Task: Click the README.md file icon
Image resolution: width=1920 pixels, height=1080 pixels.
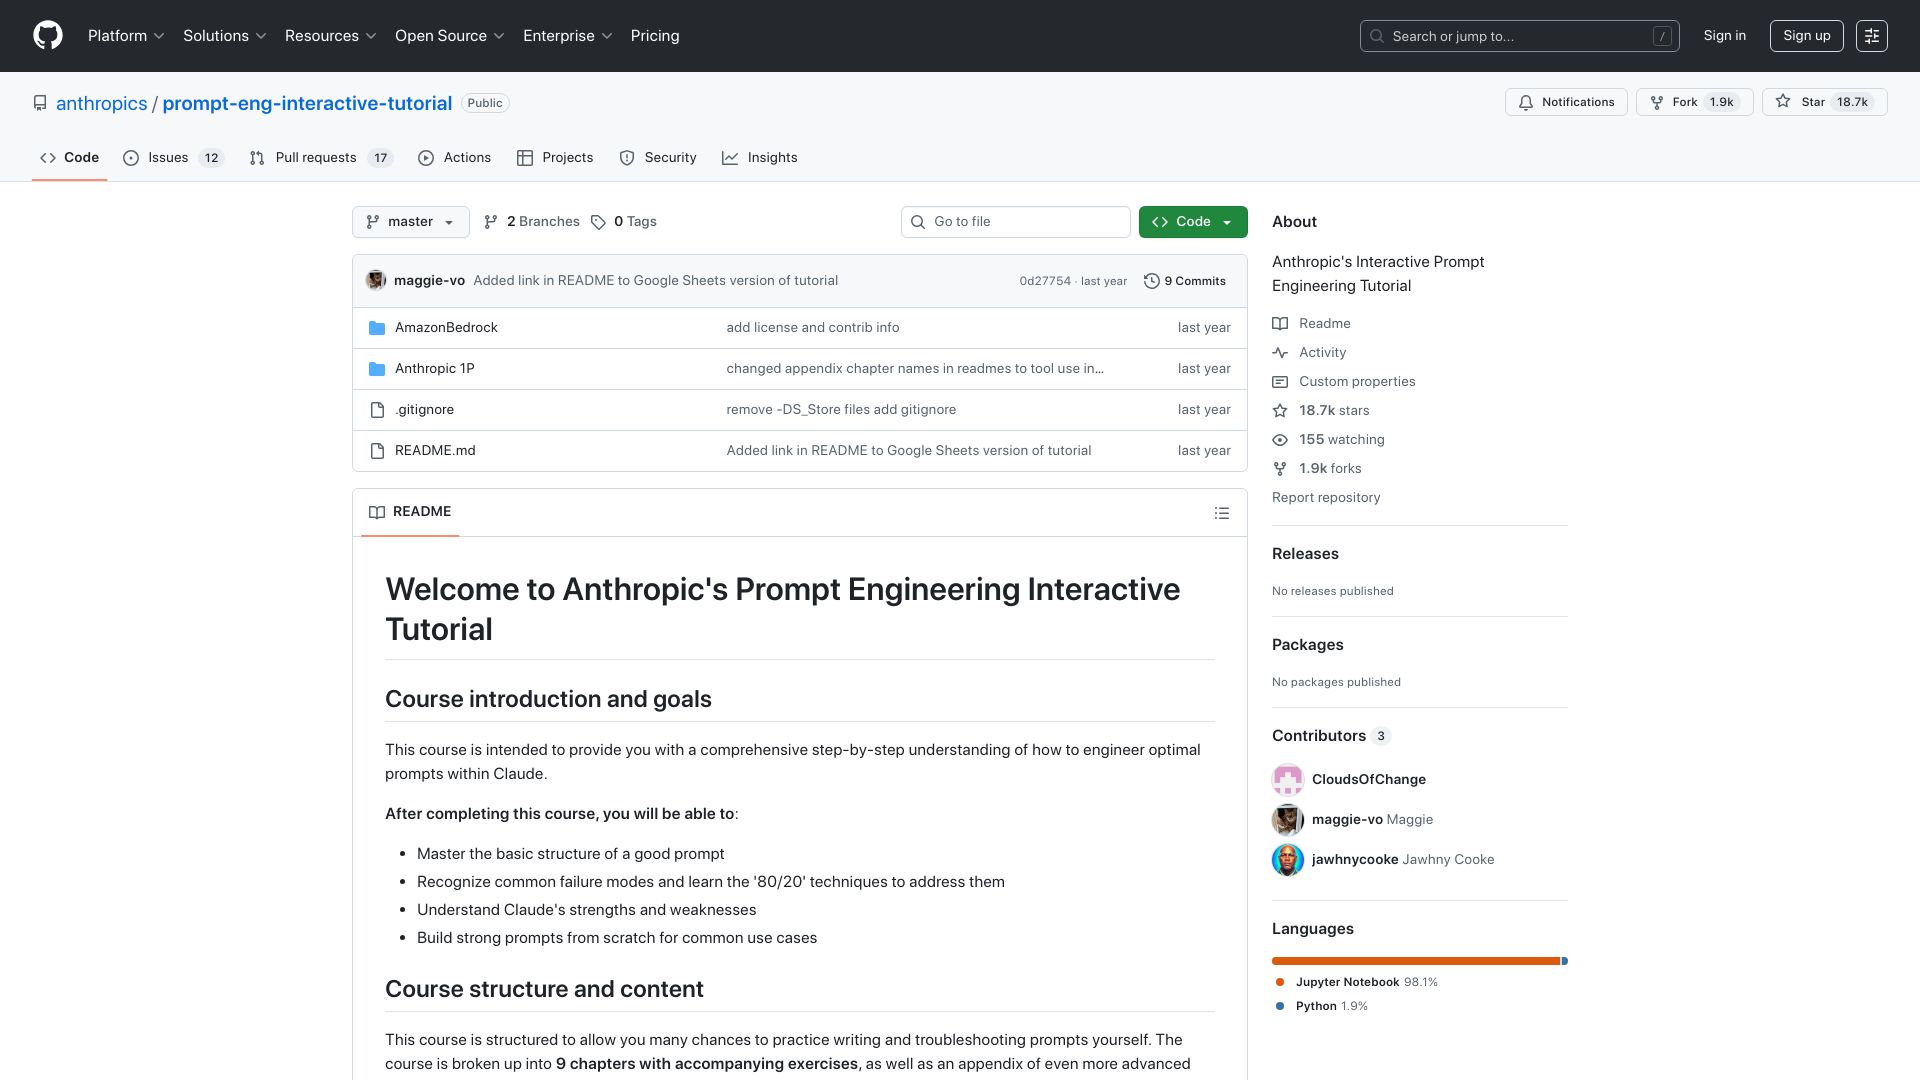Action: click(377, 451)
